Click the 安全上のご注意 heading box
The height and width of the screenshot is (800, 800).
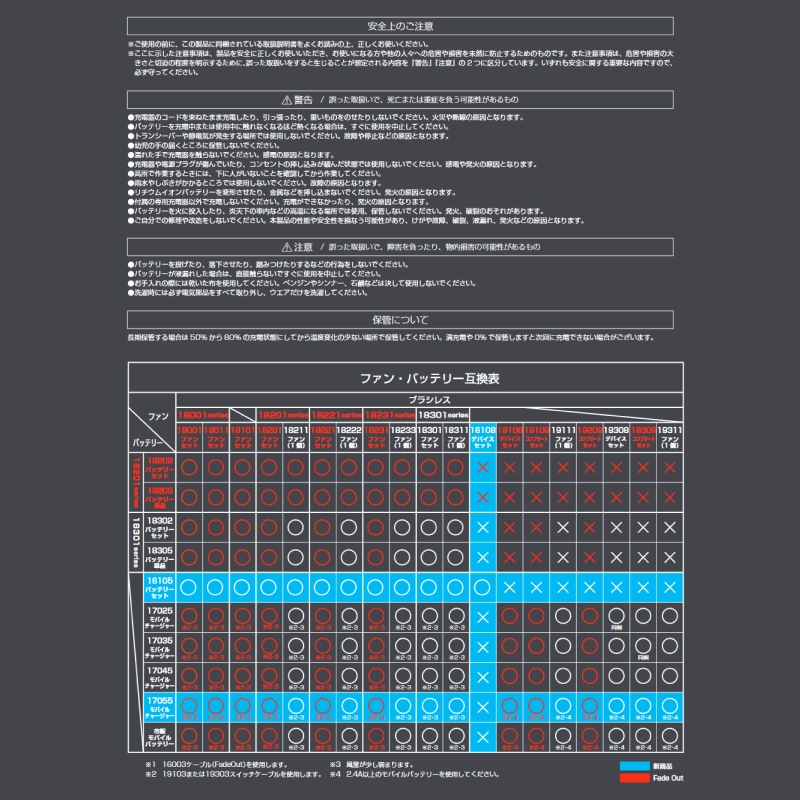(x=400, y=26)
